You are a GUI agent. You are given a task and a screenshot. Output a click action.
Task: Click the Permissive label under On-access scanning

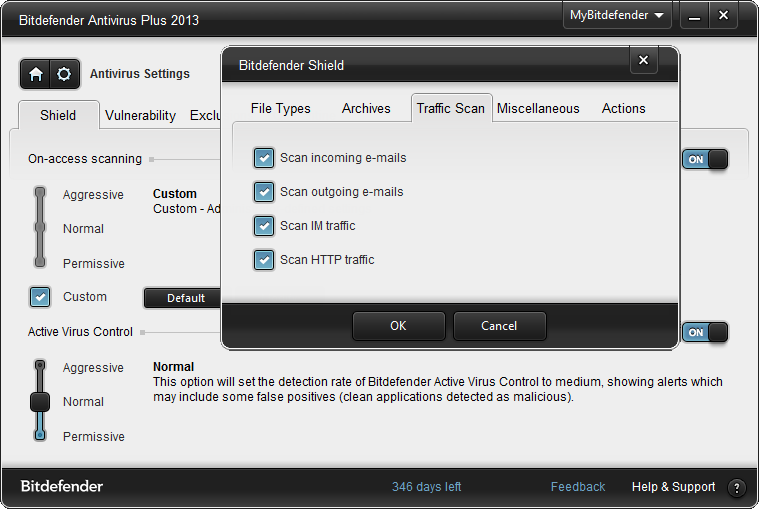(x=94, y=264)
